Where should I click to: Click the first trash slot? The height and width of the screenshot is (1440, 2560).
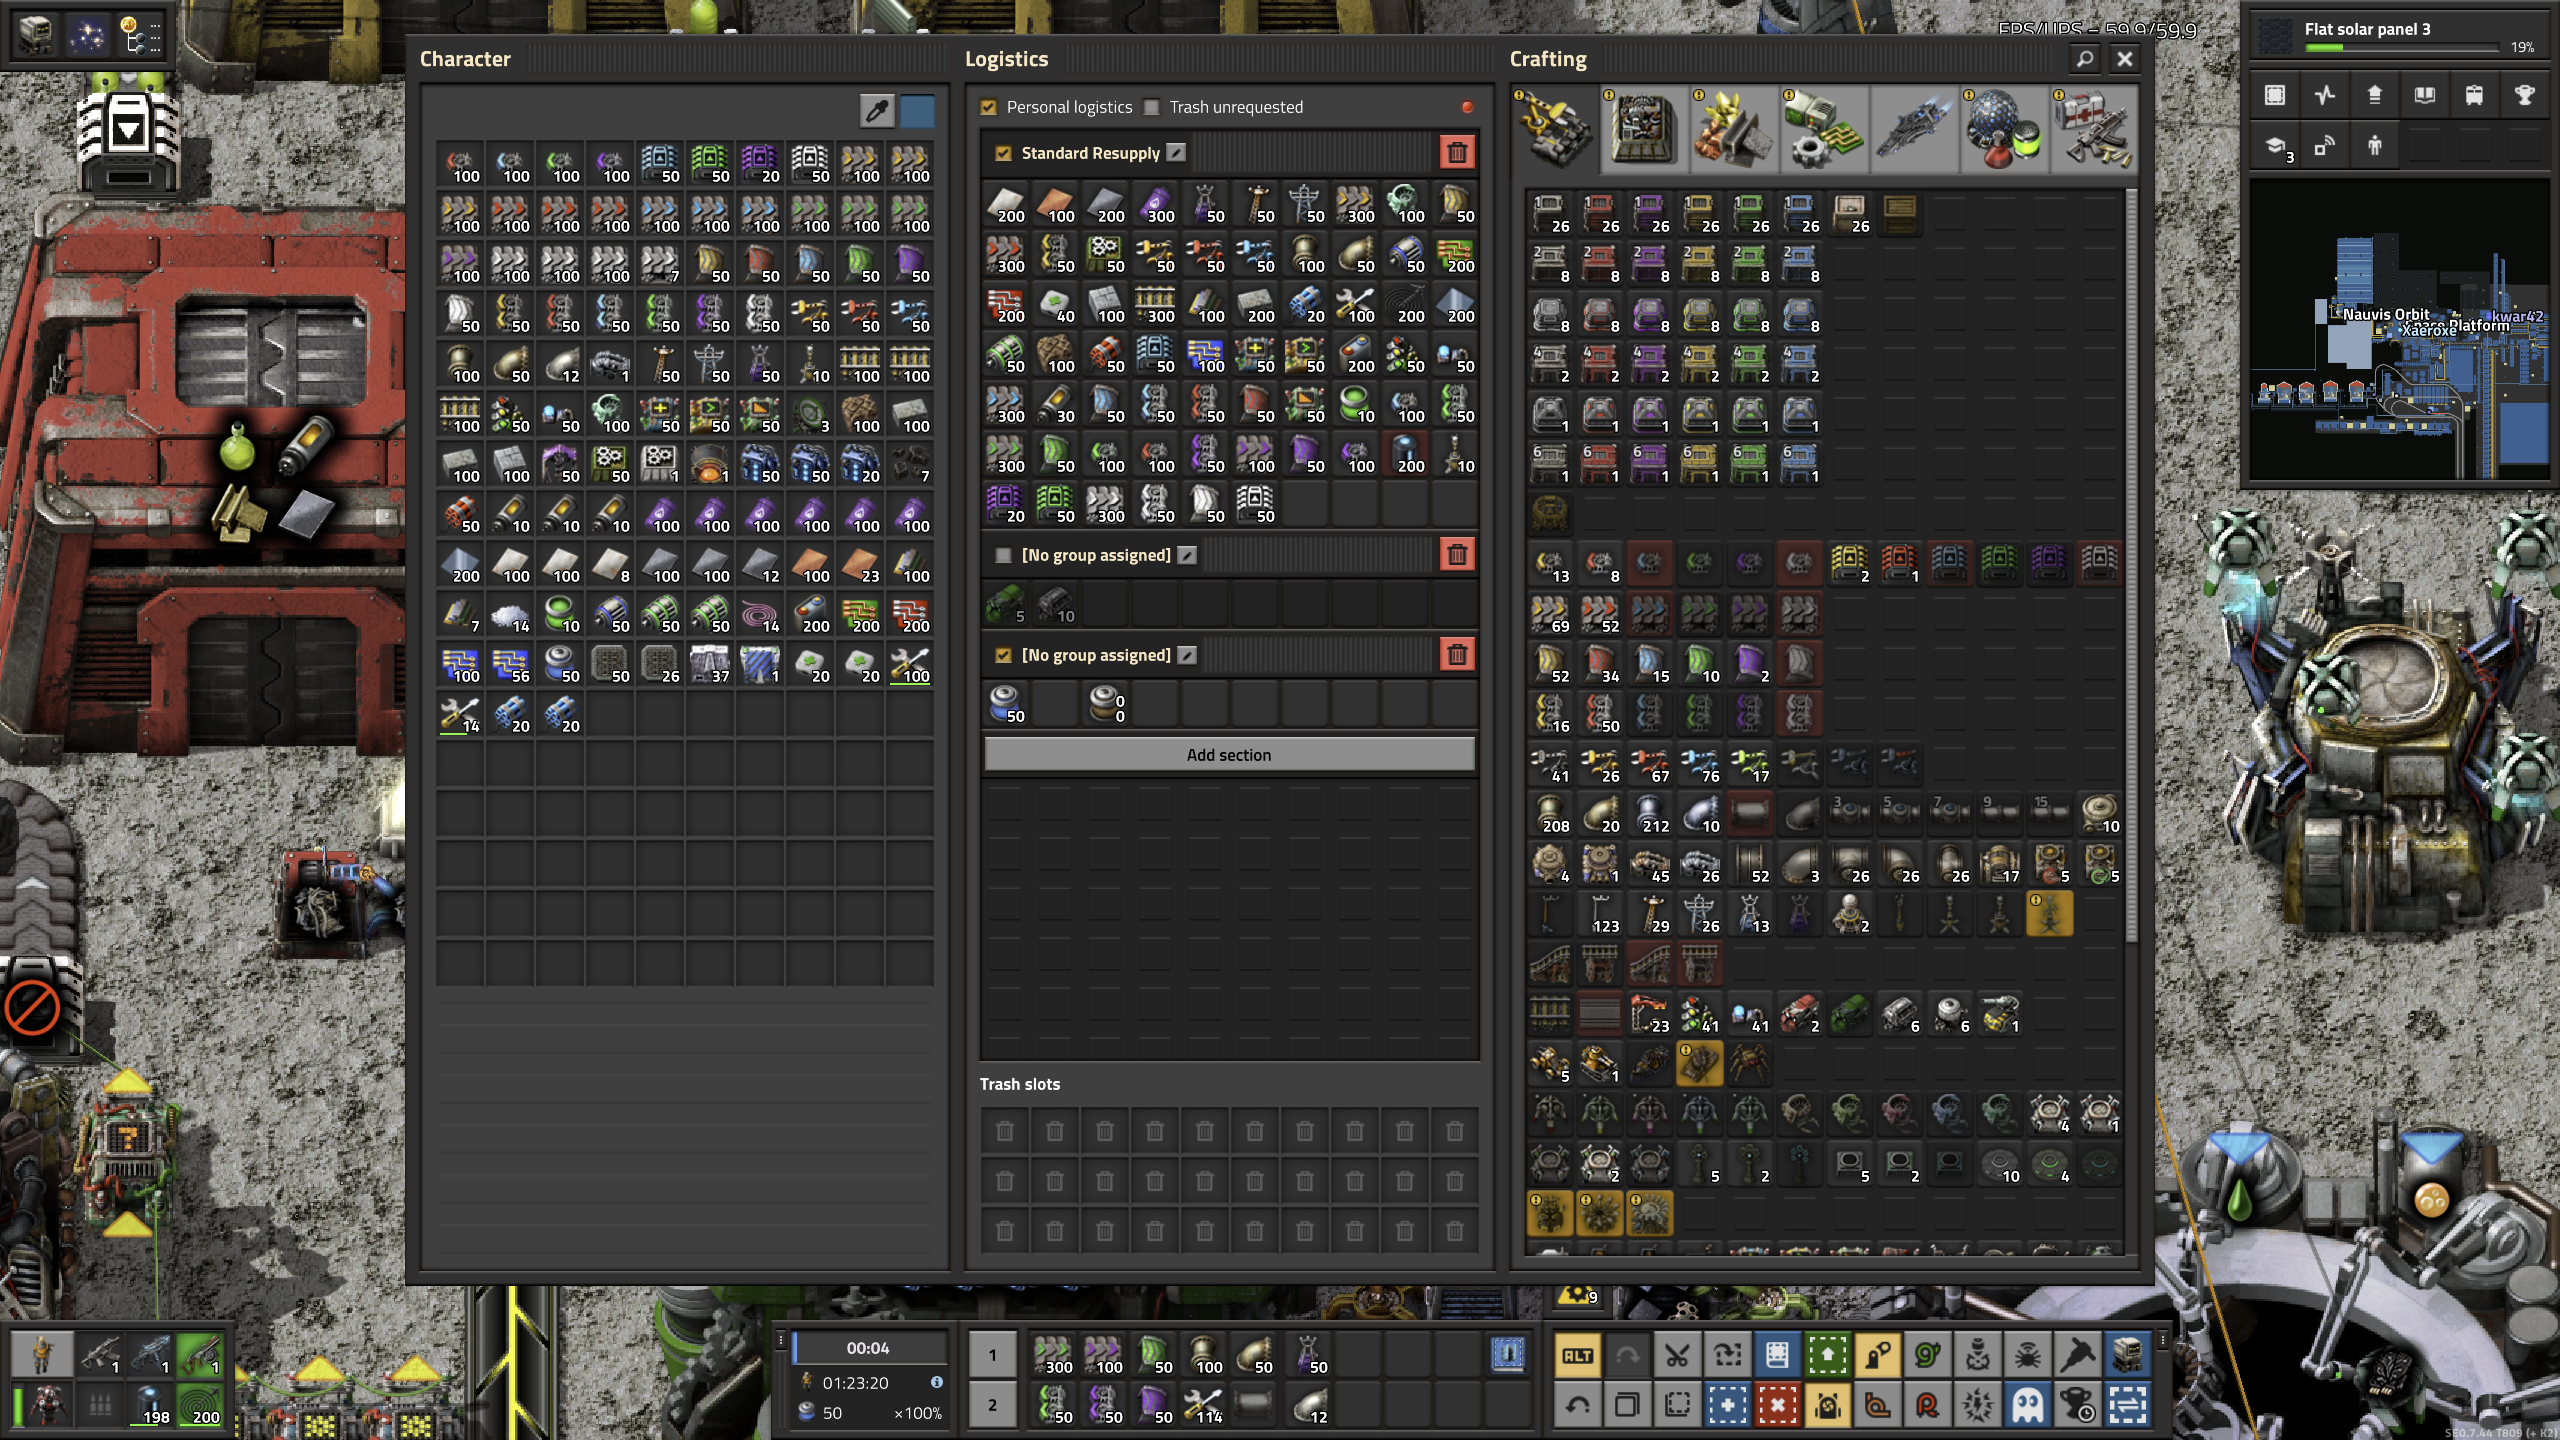point(1005,1131)
